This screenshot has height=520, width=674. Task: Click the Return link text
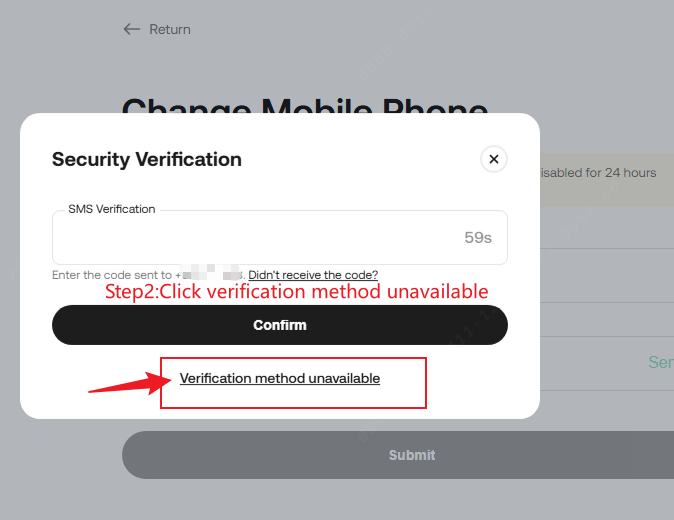pyautogui.click(x=170, y=29)
